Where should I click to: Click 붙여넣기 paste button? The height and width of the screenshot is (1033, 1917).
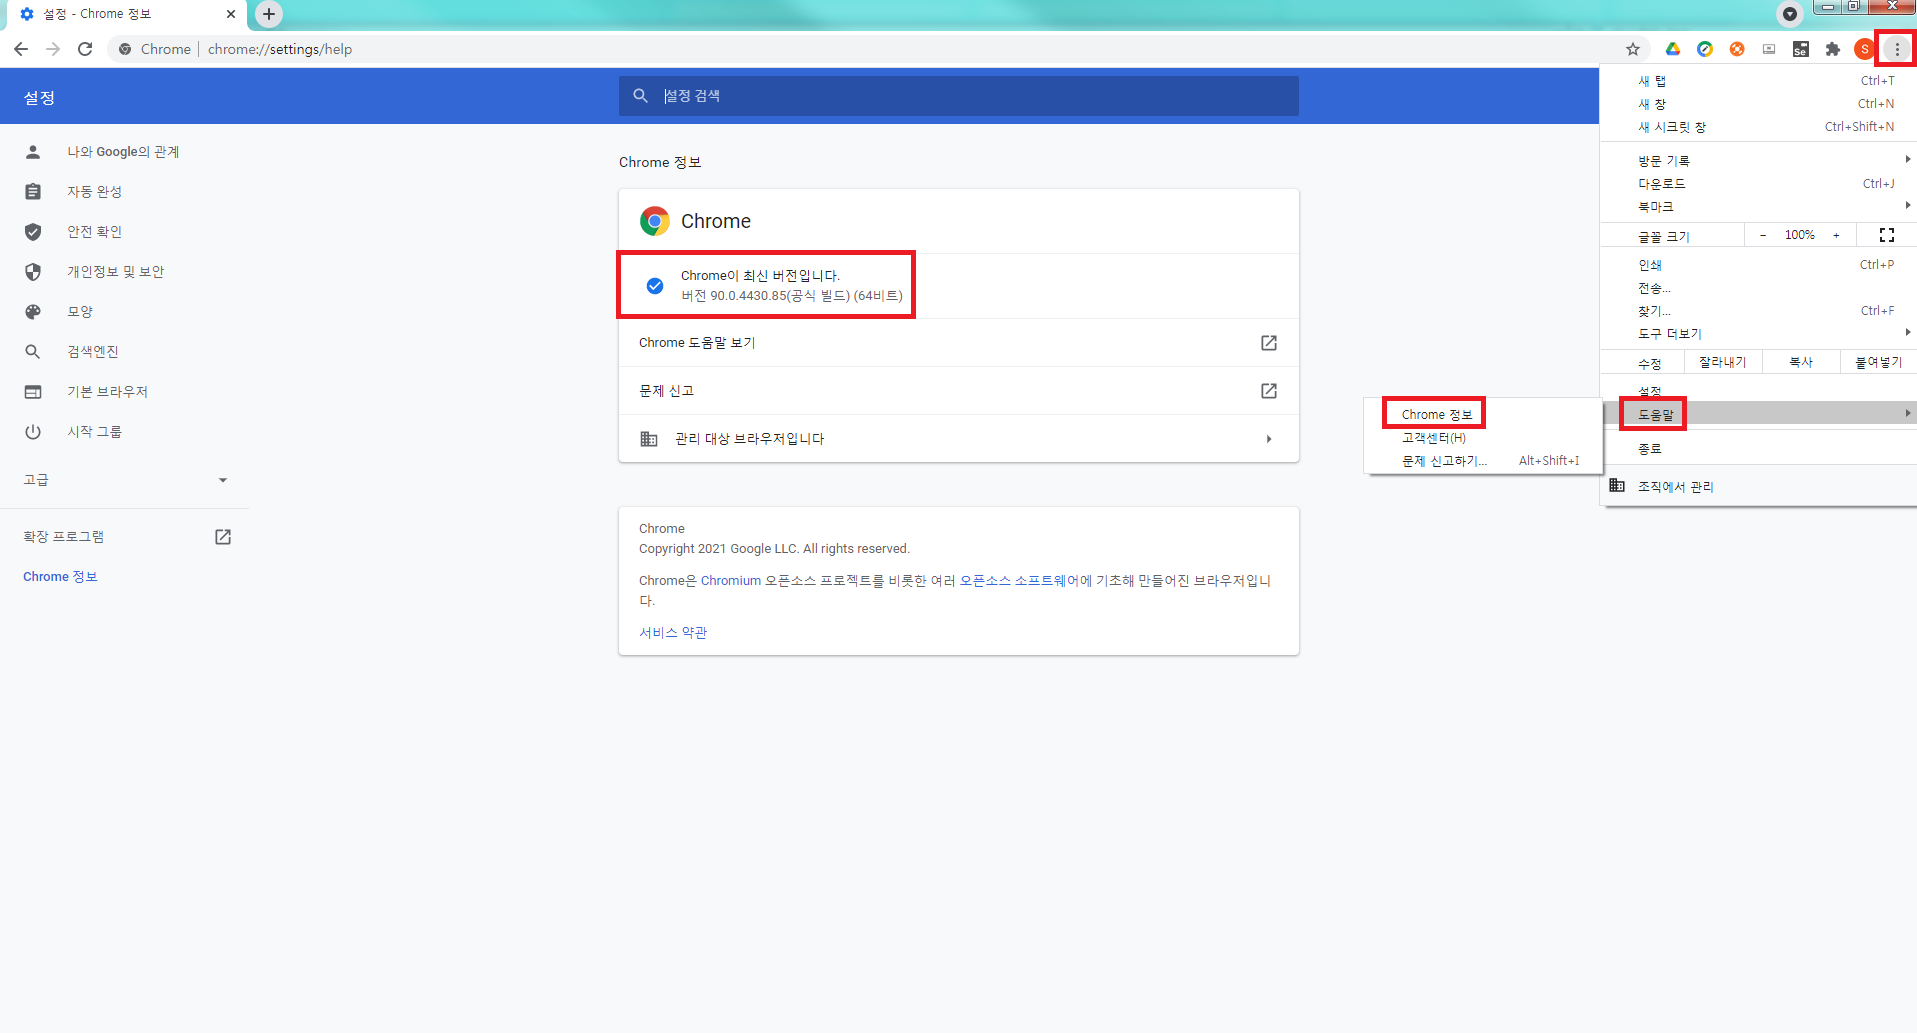(1878, 362)
